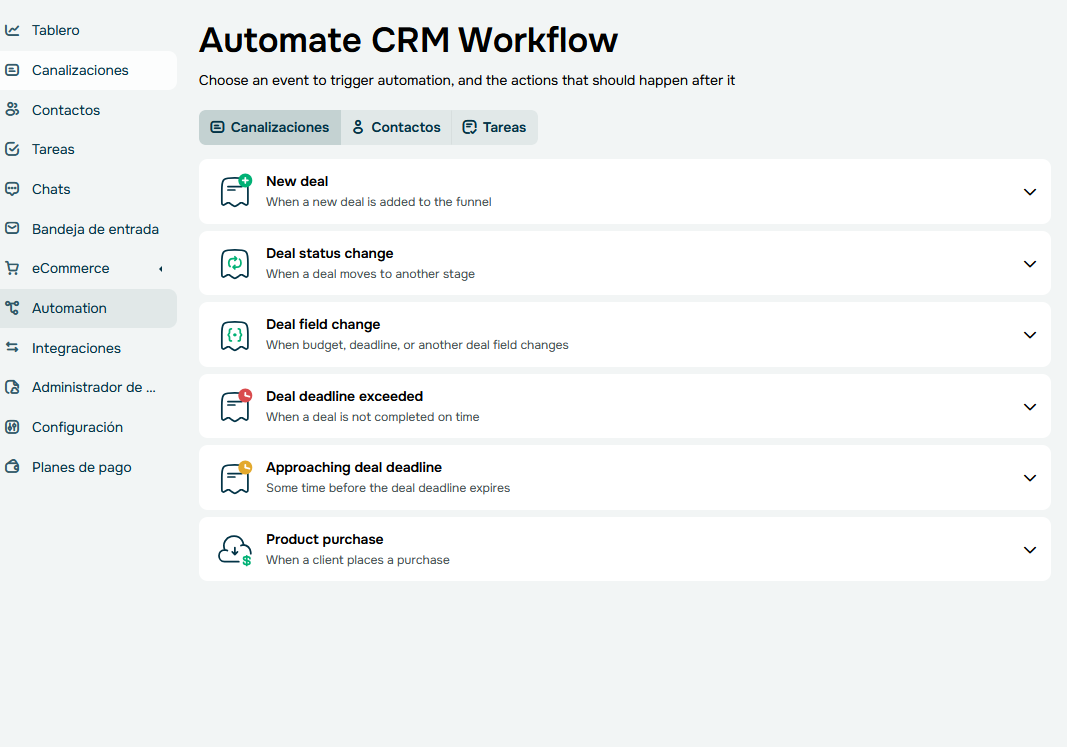Open Integraciones from the sidebar
This screenshot has width=1067, height=747.
coord(76,348)
